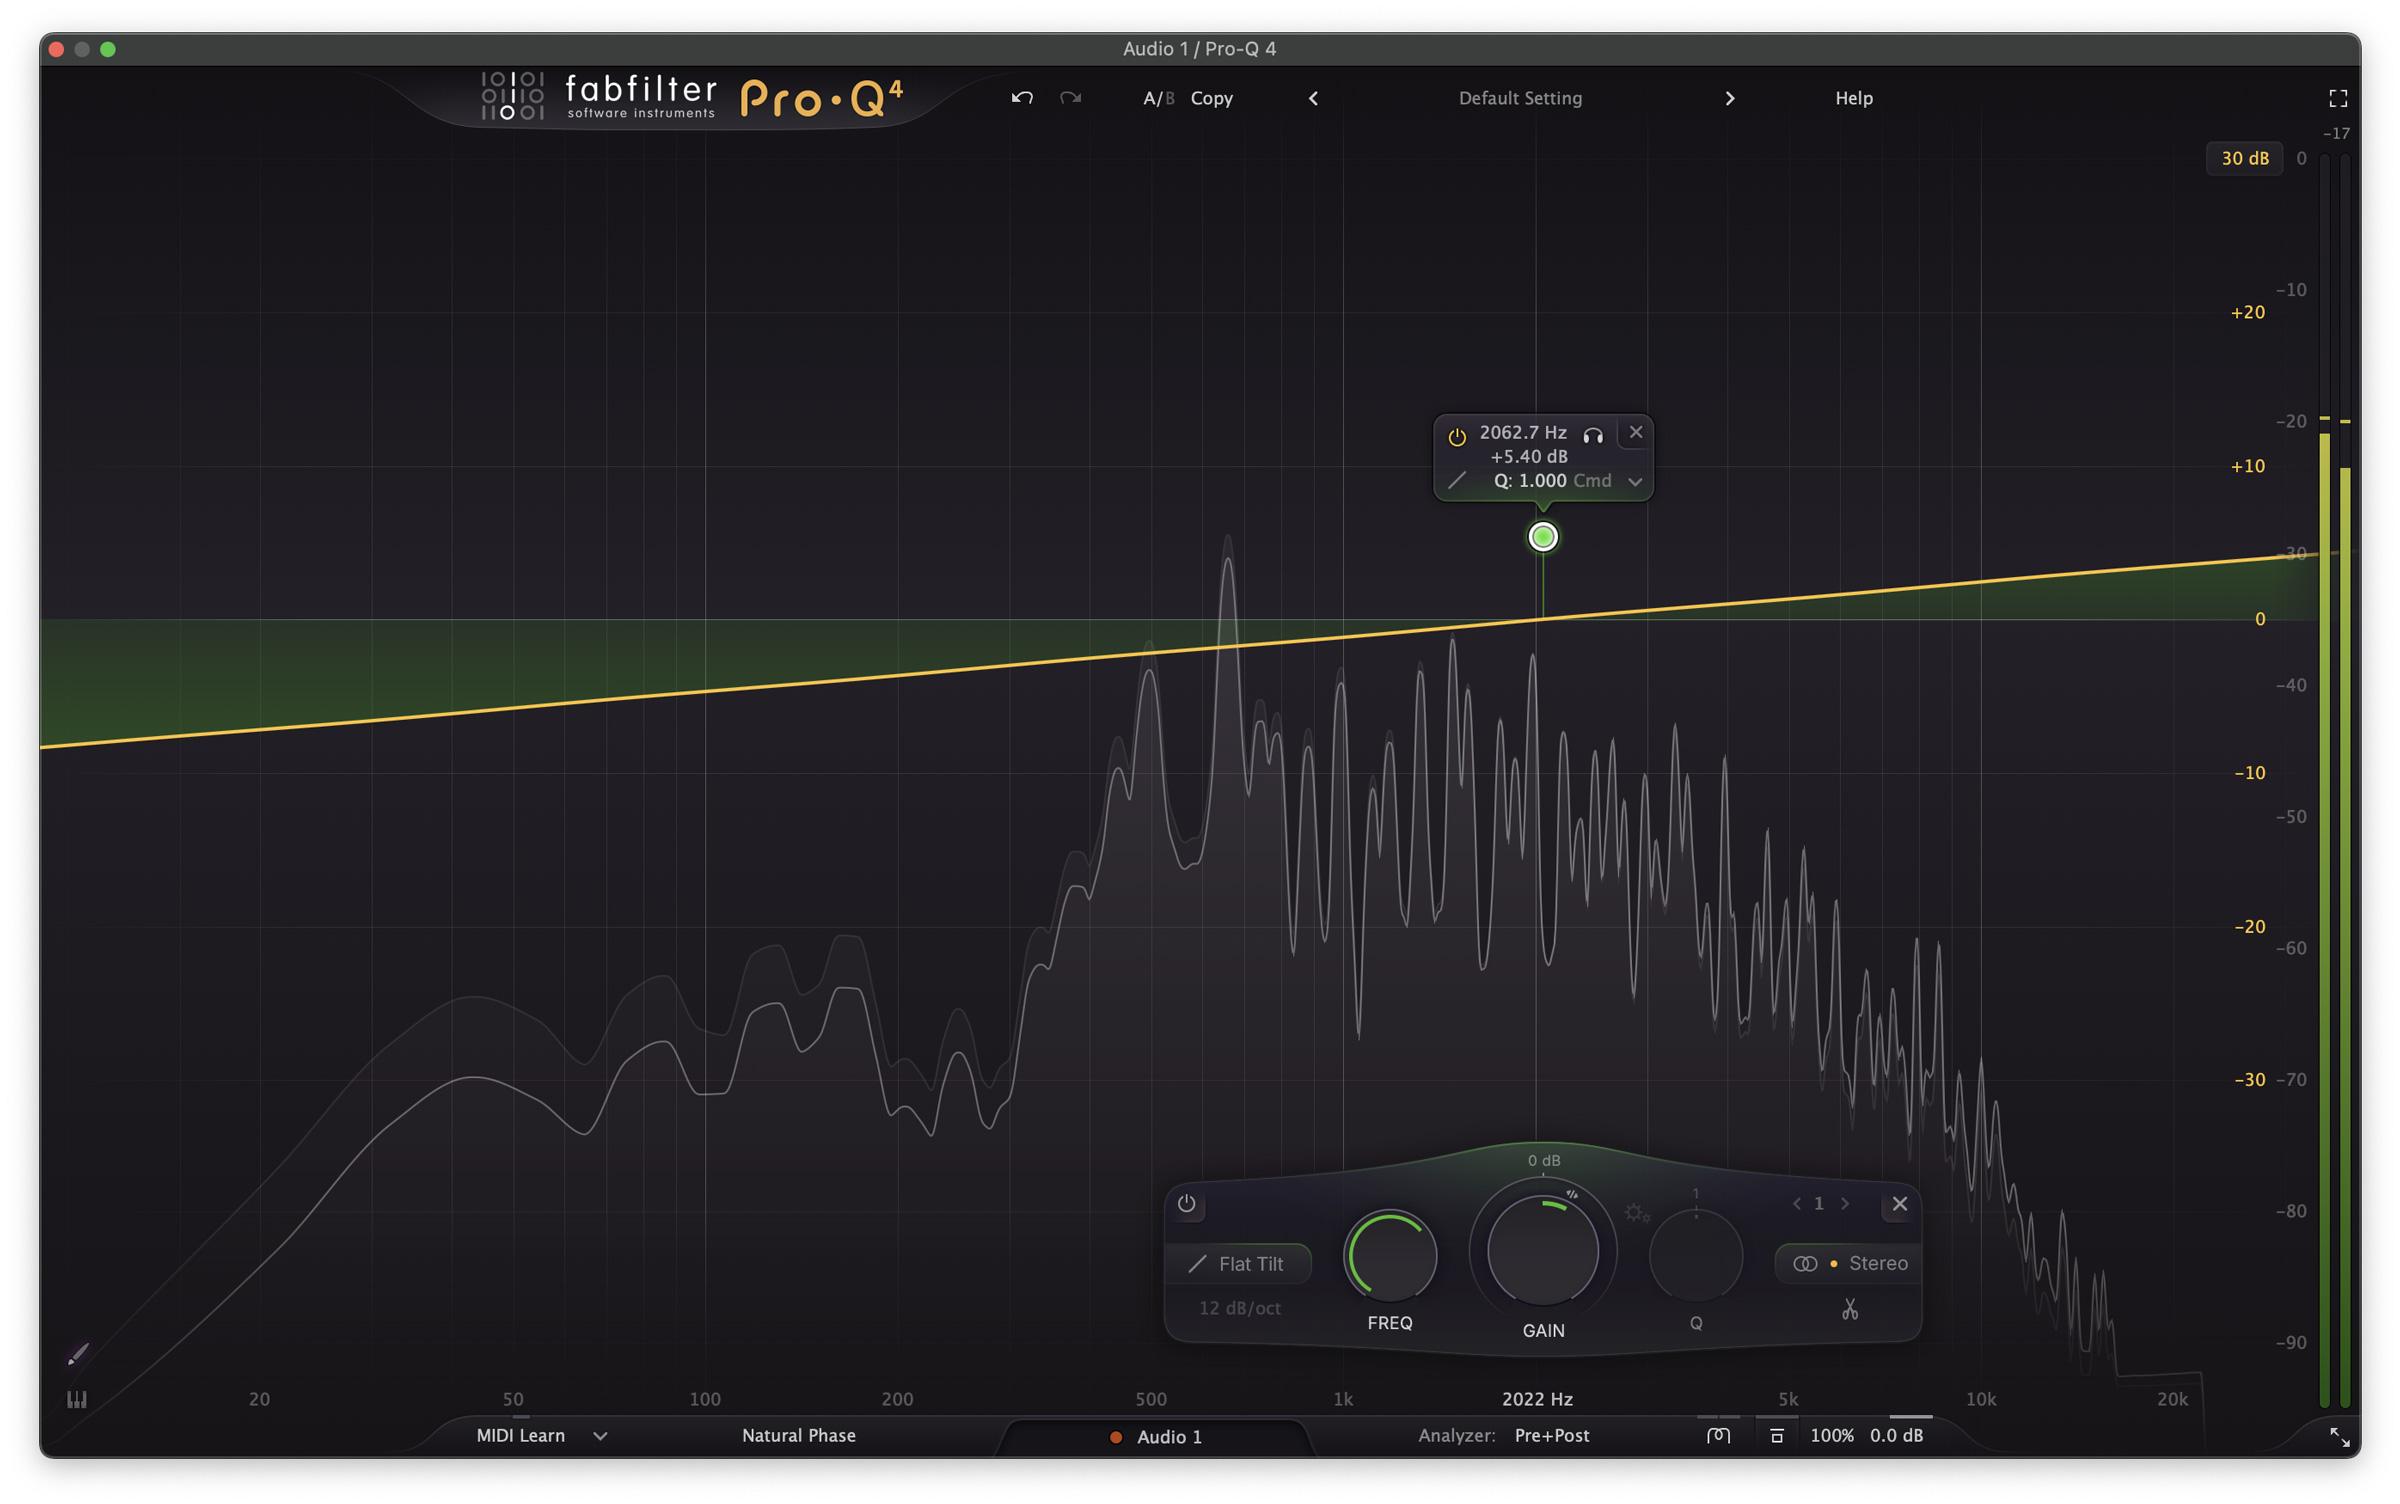Open the Default Setting preset menu
Screen dimensions: 2400x1504
pos(1520,98)
